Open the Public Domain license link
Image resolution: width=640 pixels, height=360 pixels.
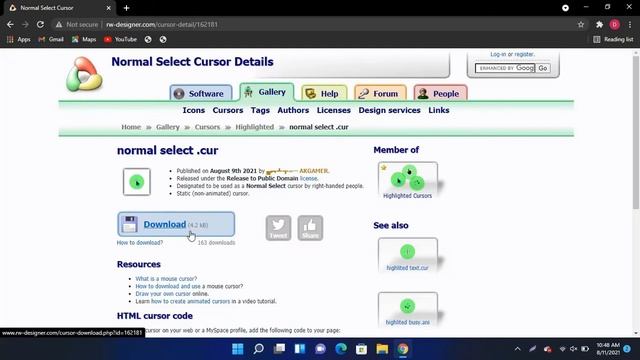(x=309, y=178)
